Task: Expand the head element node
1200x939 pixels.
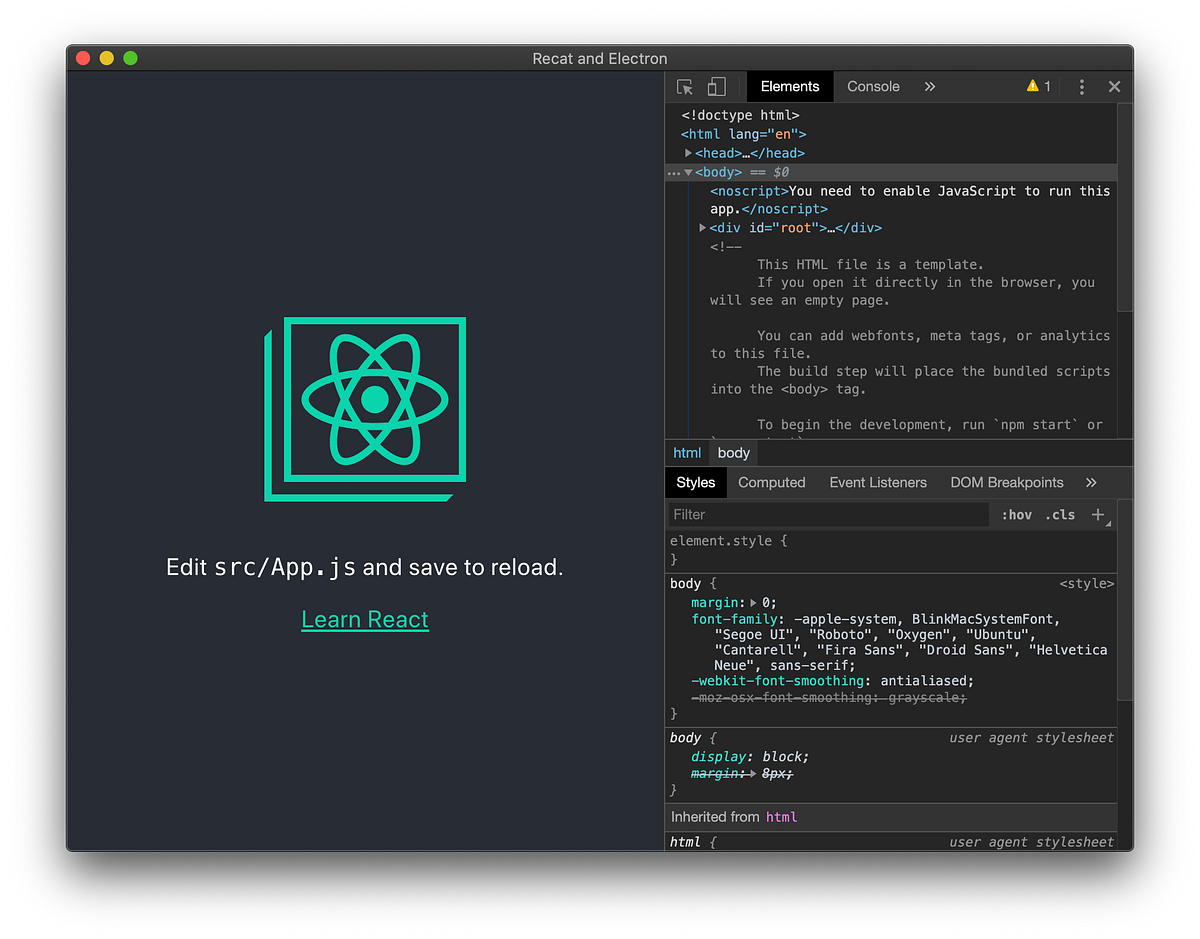Action: click(688, 152)
